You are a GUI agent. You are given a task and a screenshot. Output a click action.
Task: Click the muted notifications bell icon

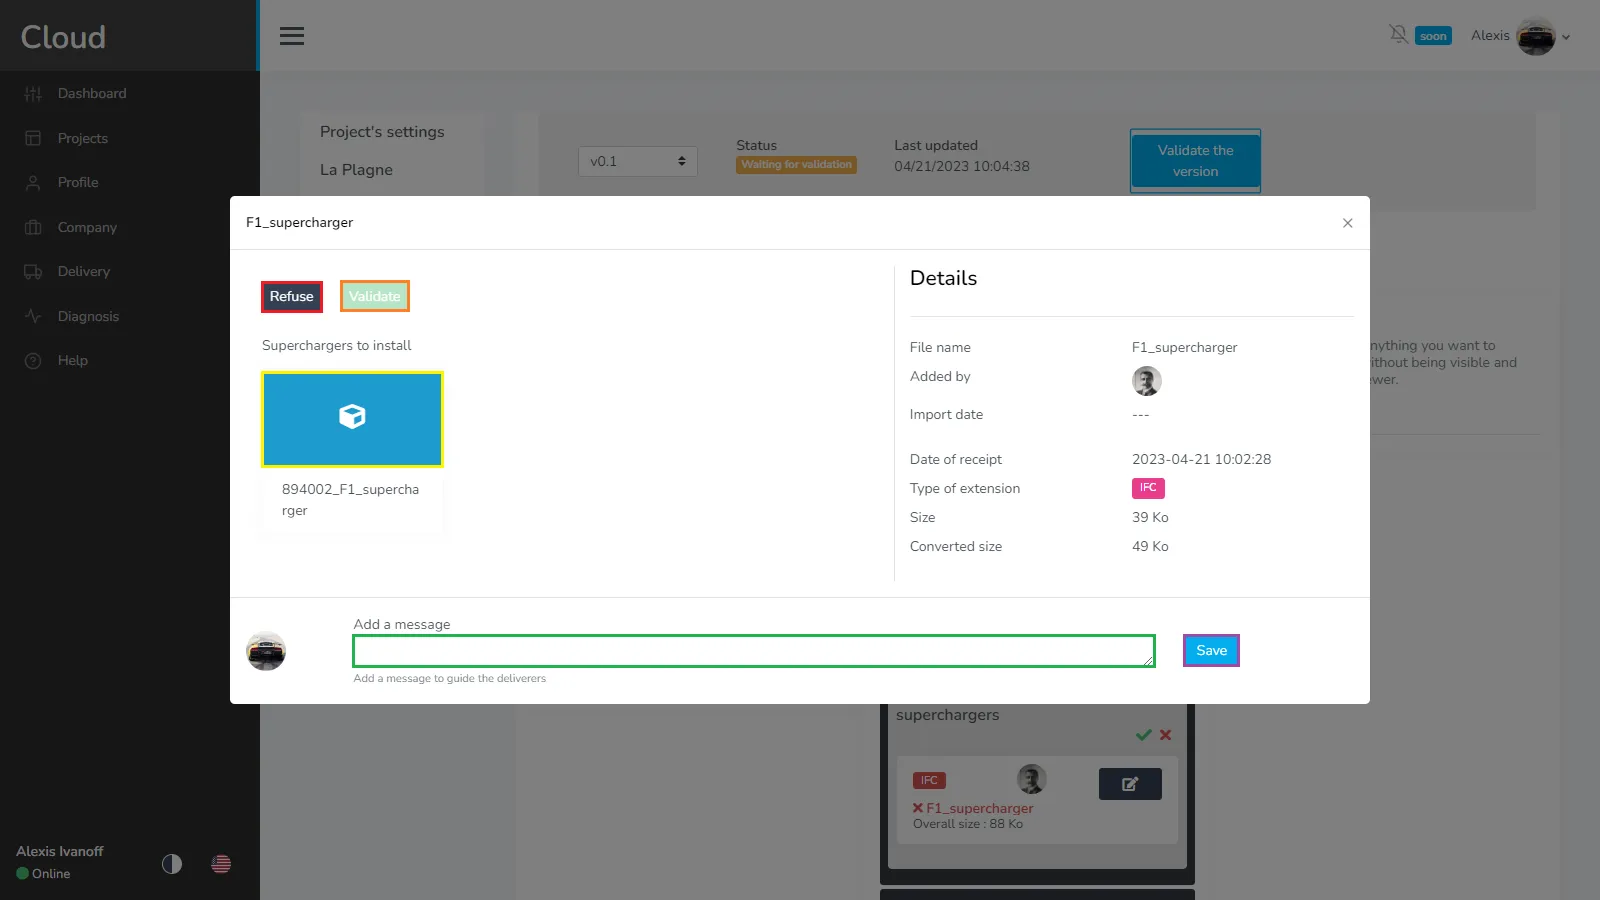tap(1398, 35)
